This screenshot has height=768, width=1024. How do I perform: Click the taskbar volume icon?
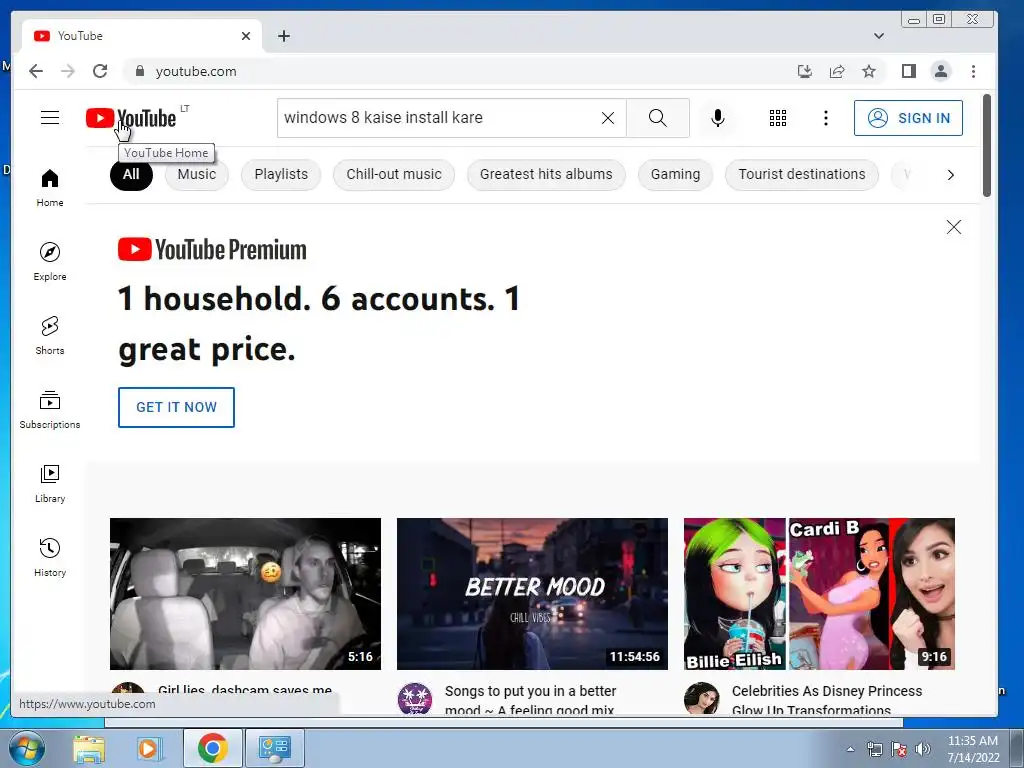point(923,749)
